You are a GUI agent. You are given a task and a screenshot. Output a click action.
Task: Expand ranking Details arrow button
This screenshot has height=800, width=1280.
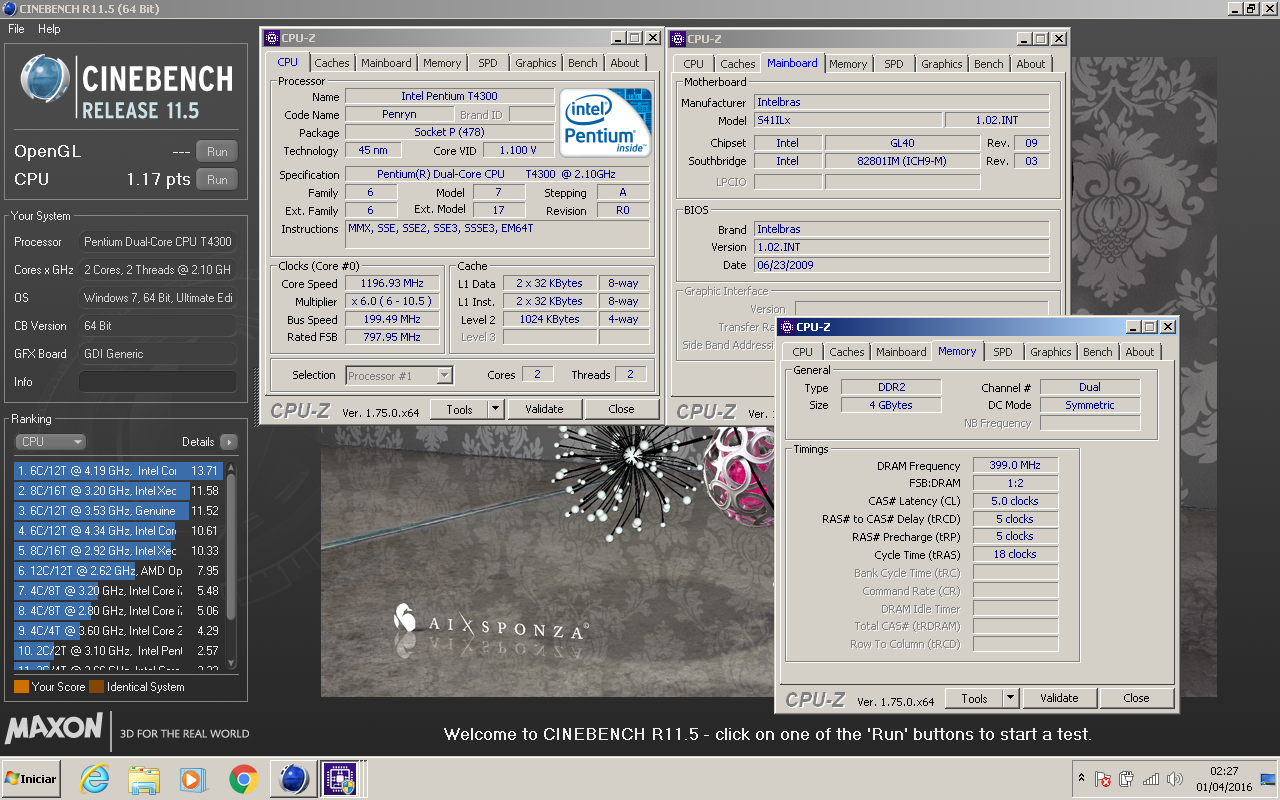click(x=228, y=441)
